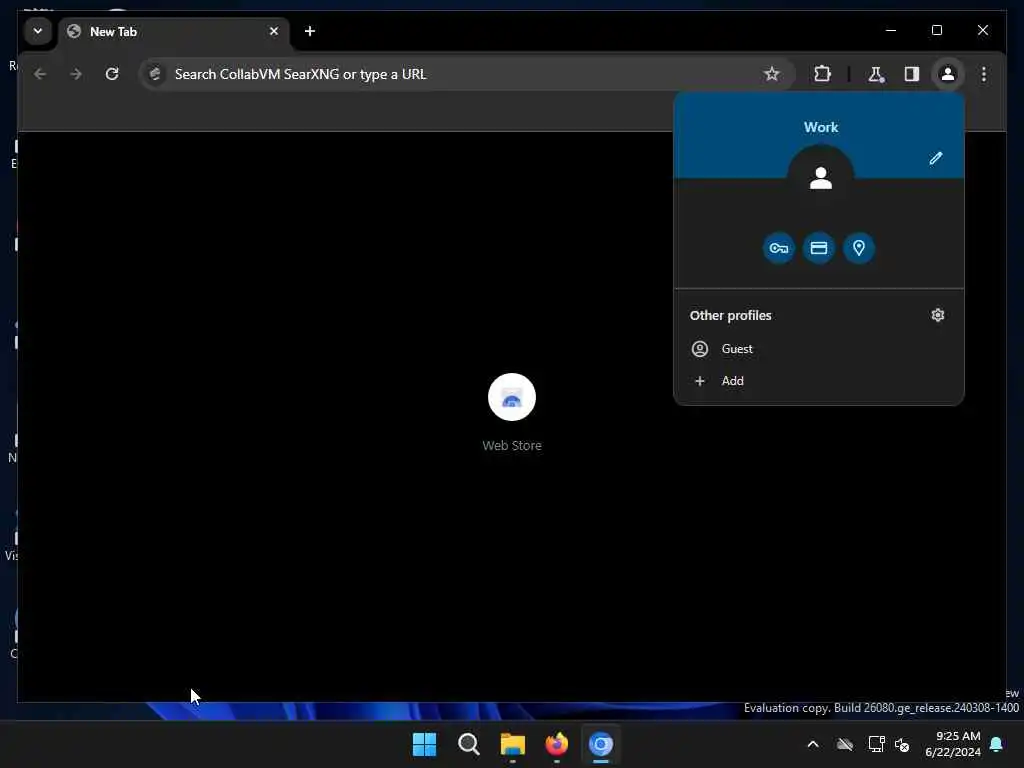Screen dimensions: 1024x768
Task: Click the muted volume tray icon
Action: click(x=902, y=744)
